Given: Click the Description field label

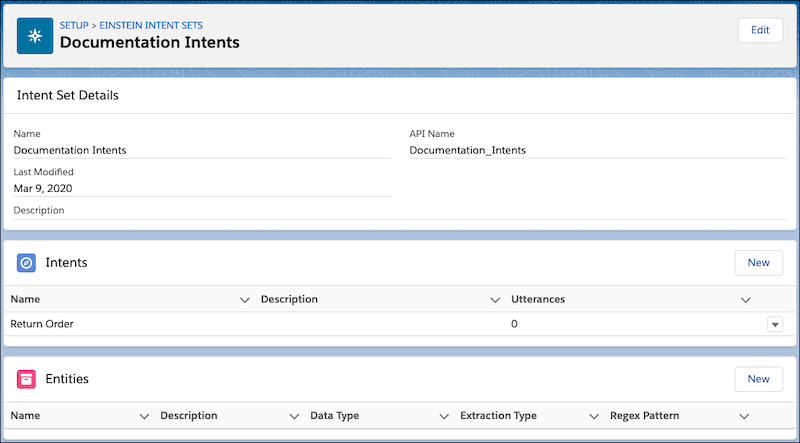Looking at the screenshot, I should coord(39,210).
